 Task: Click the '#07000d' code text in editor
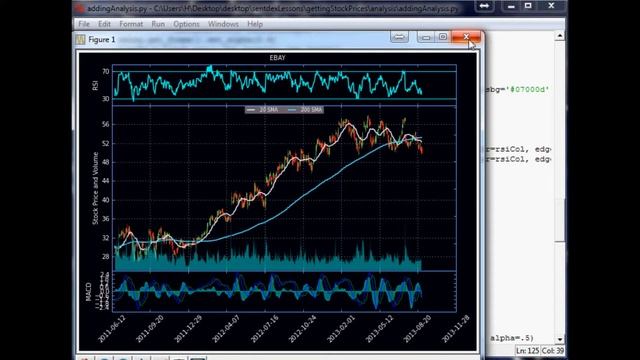click(x=527, y=89)
